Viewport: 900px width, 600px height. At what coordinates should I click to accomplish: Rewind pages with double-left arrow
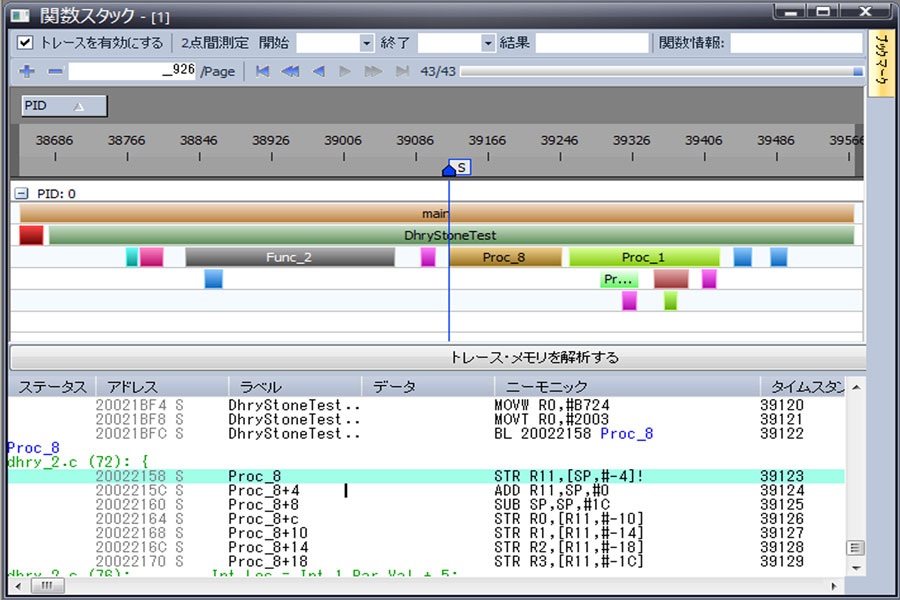click(x=290, y=71)
